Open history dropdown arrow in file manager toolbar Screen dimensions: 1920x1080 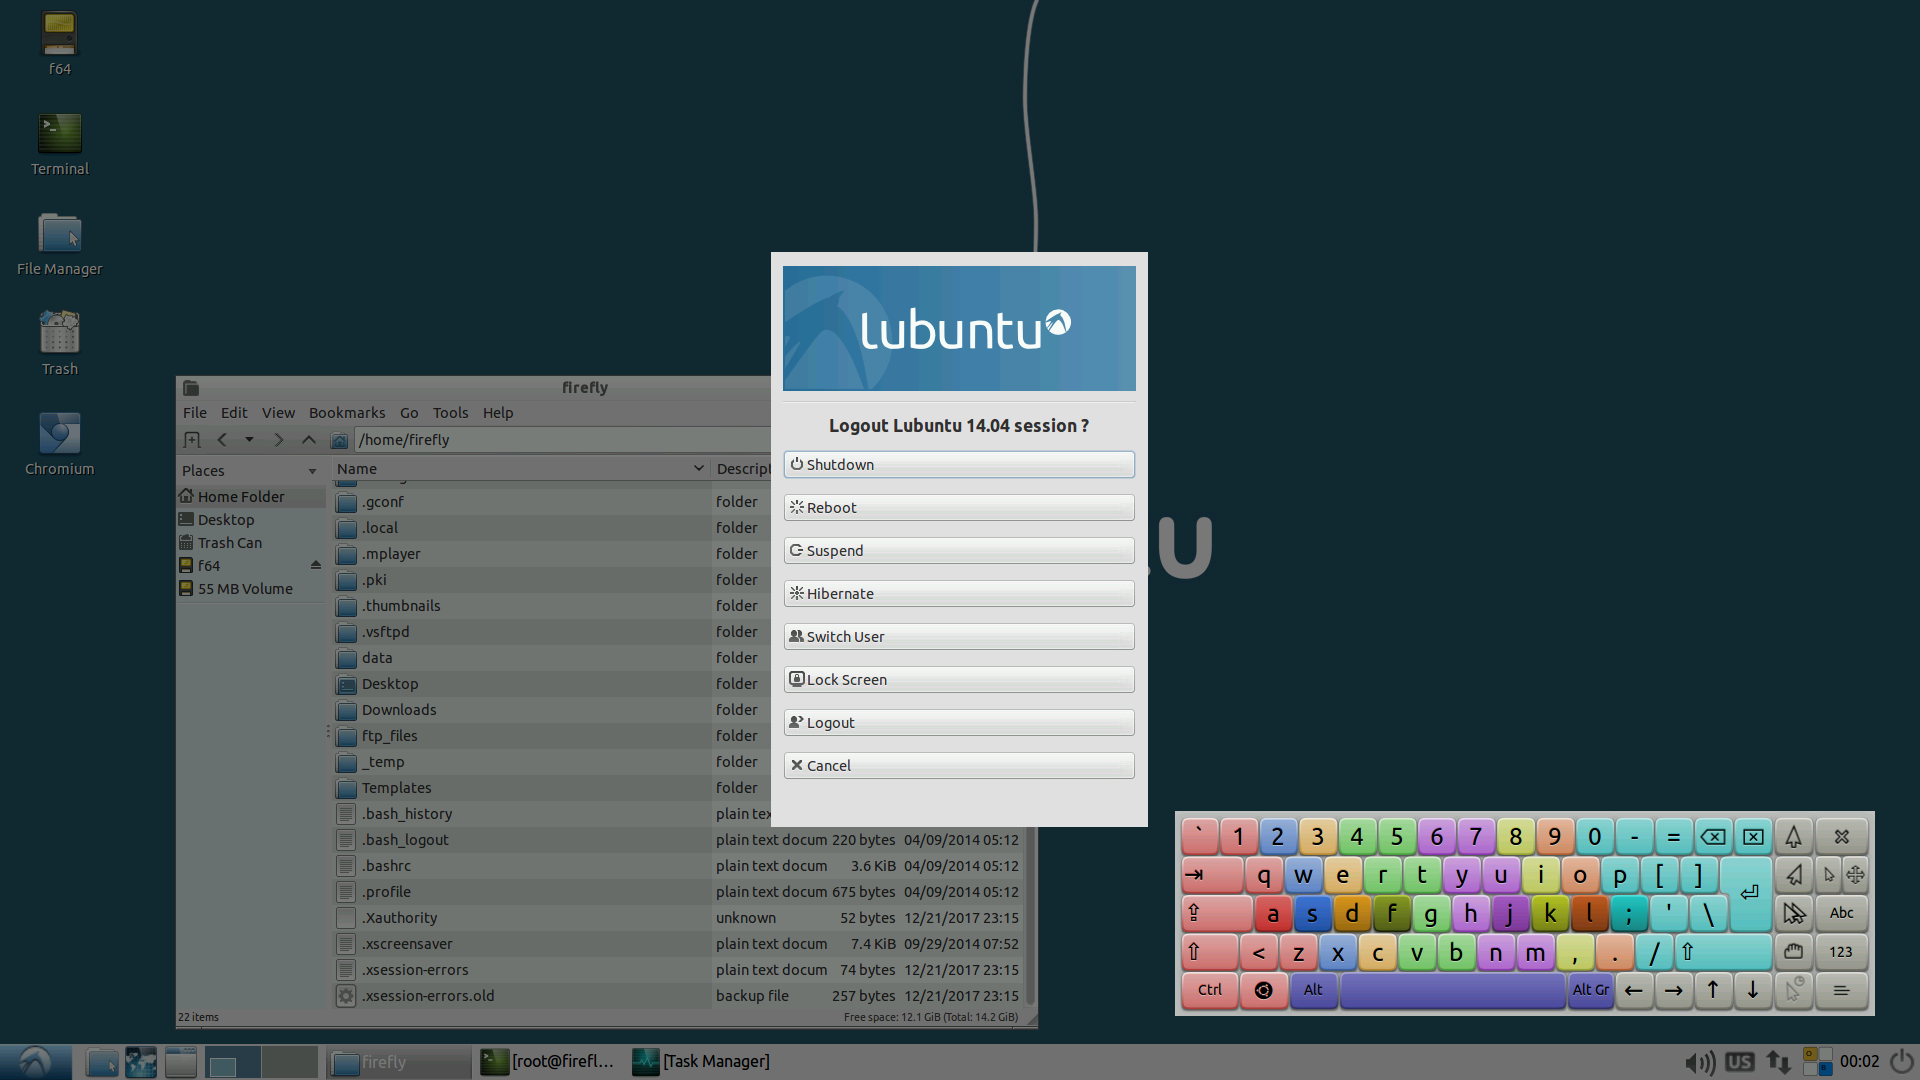[249, 440]
